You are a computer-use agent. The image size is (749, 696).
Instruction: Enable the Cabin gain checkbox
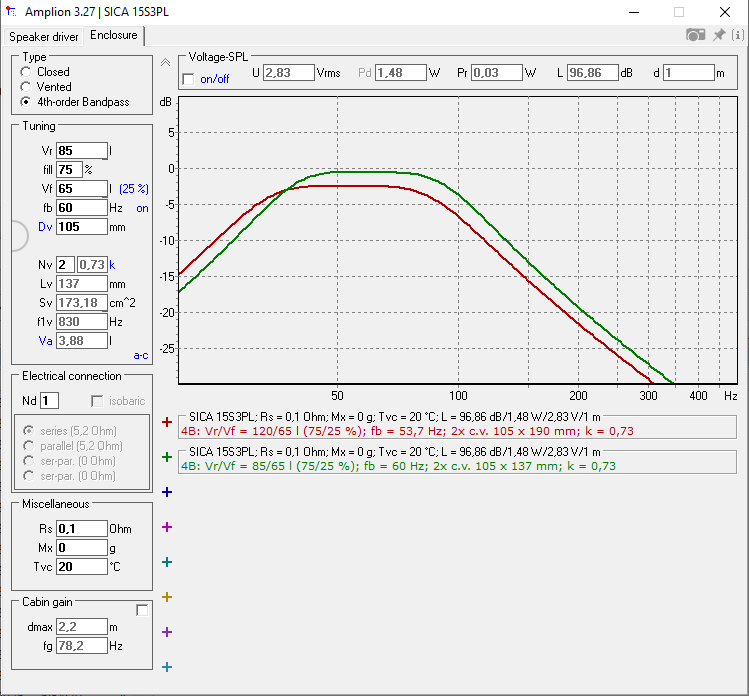point(142,610)
